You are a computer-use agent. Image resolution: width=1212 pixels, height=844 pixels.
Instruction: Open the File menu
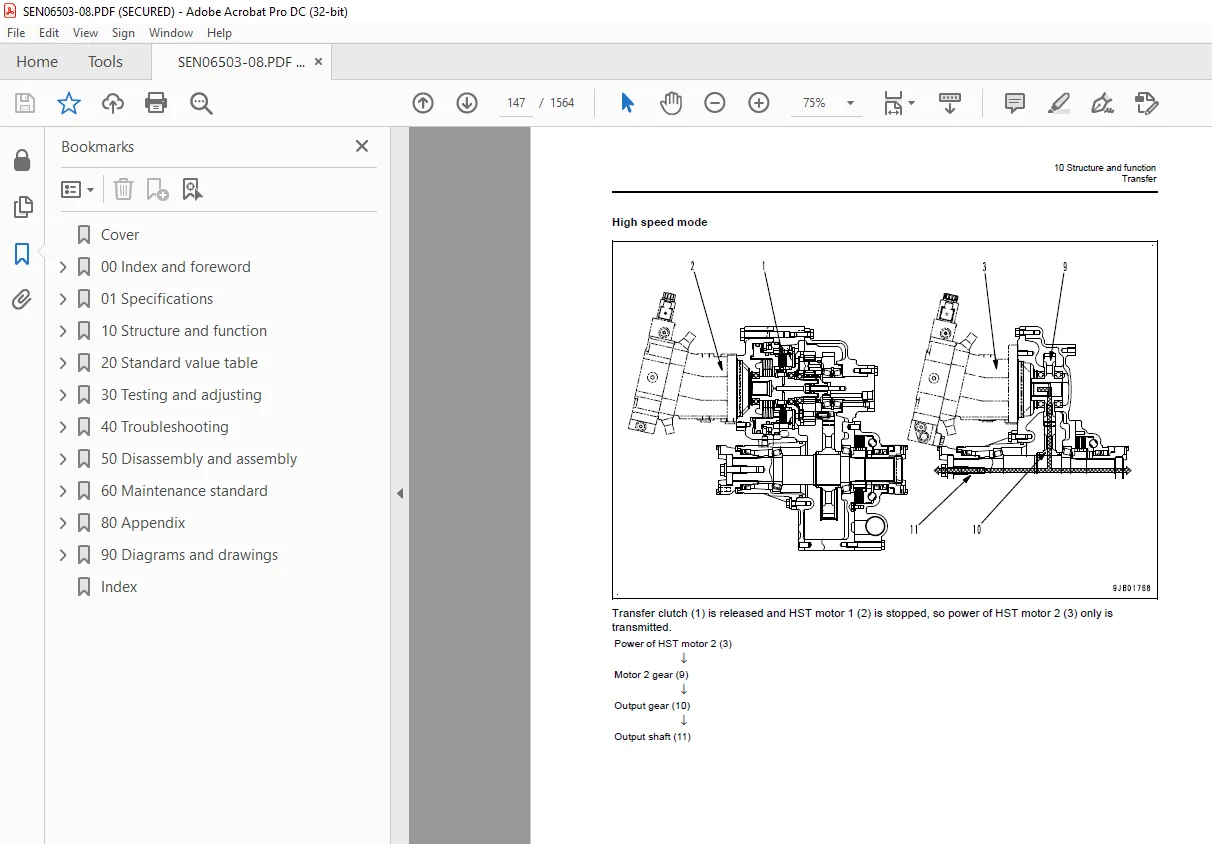click(x=16, y=33)
